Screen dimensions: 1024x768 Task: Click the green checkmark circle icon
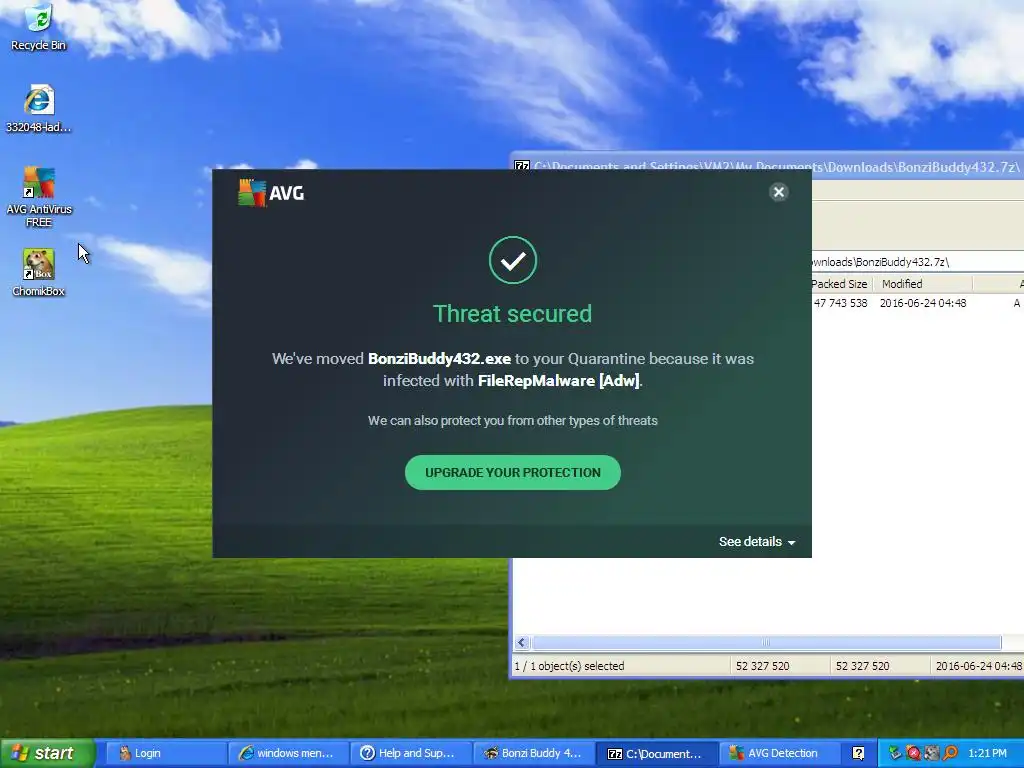tap(513, 260)
